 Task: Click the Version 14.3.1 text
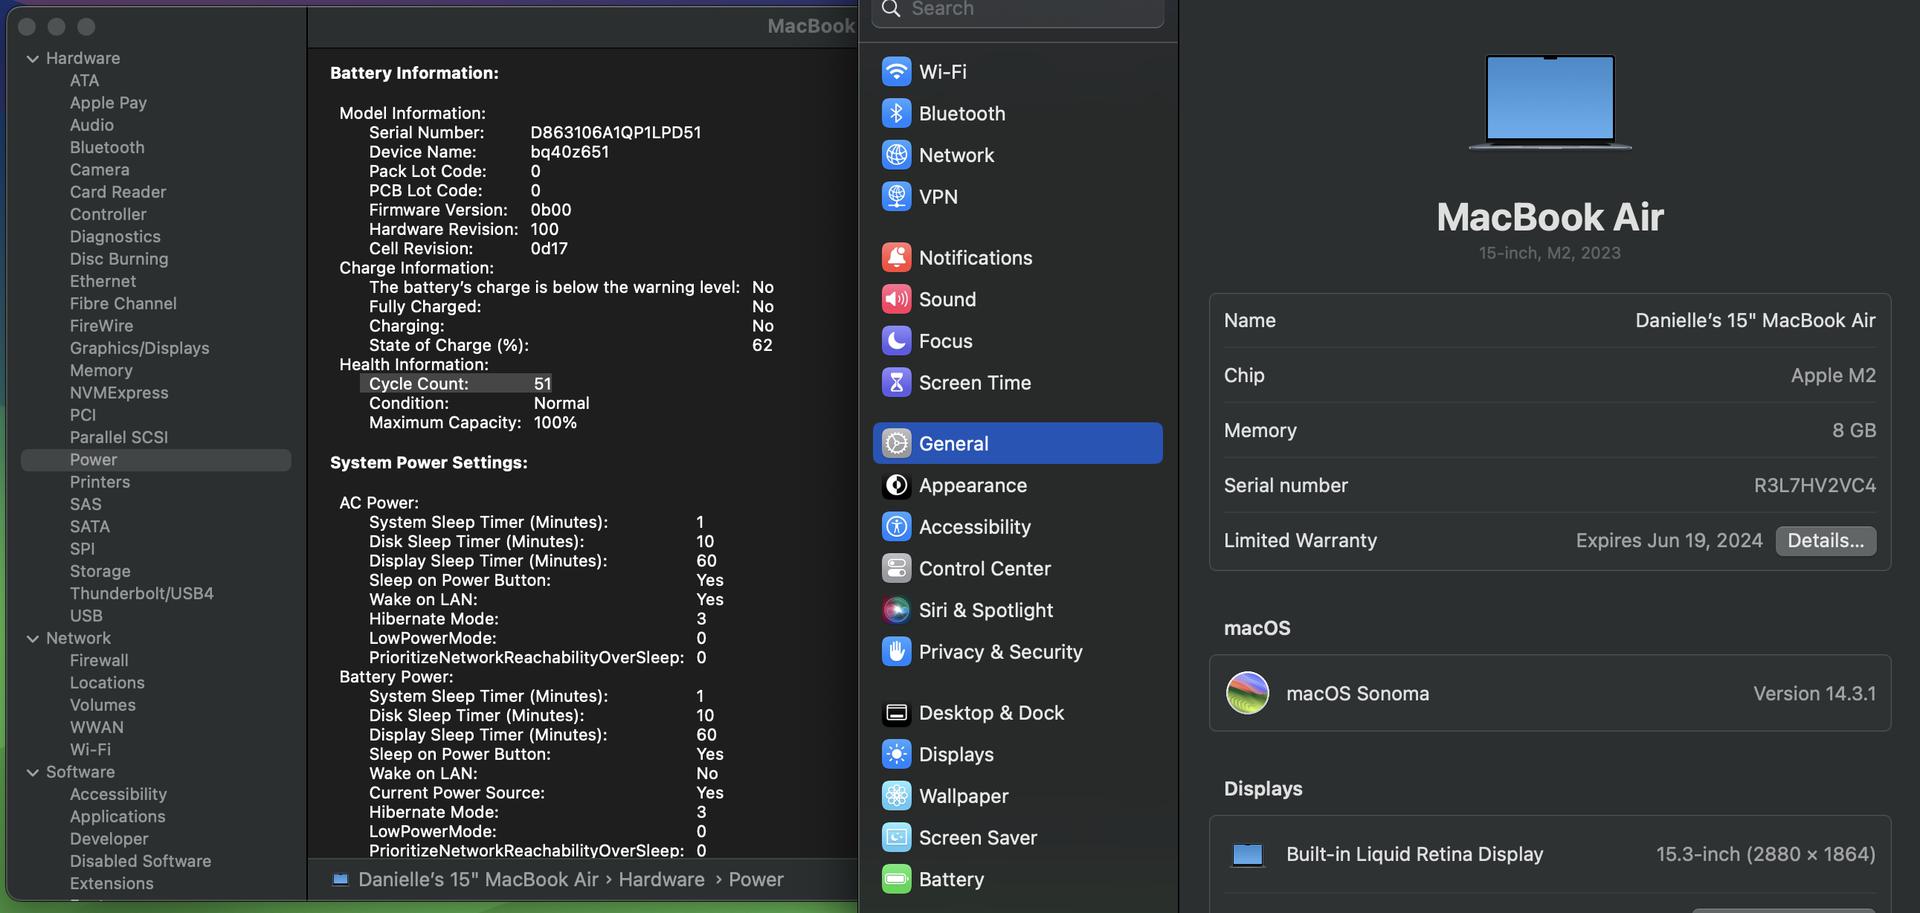click(x=1814, y=694)
